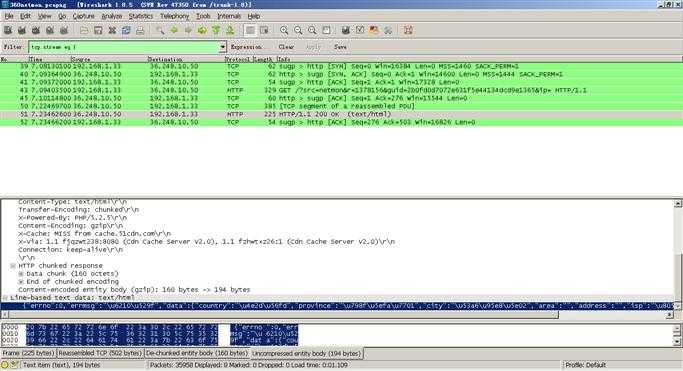This screenshot has width=683, height=371.
Task: Open the display filter history dropdown
Action: (223, 47)
